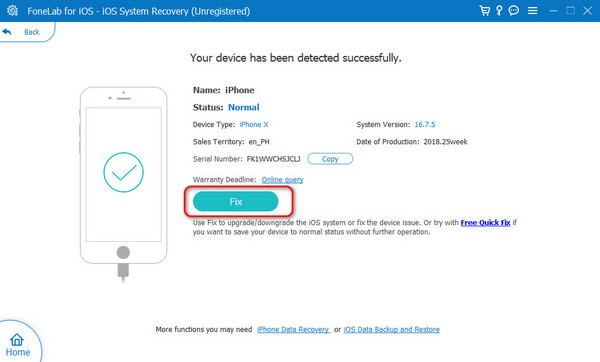
Task: Open the iPhone Data Recovery link
Action: 293,329
